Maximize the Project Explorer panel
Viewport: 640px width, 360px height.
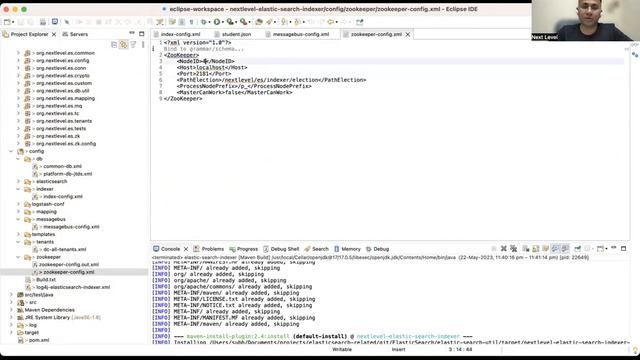coord(142,34)
